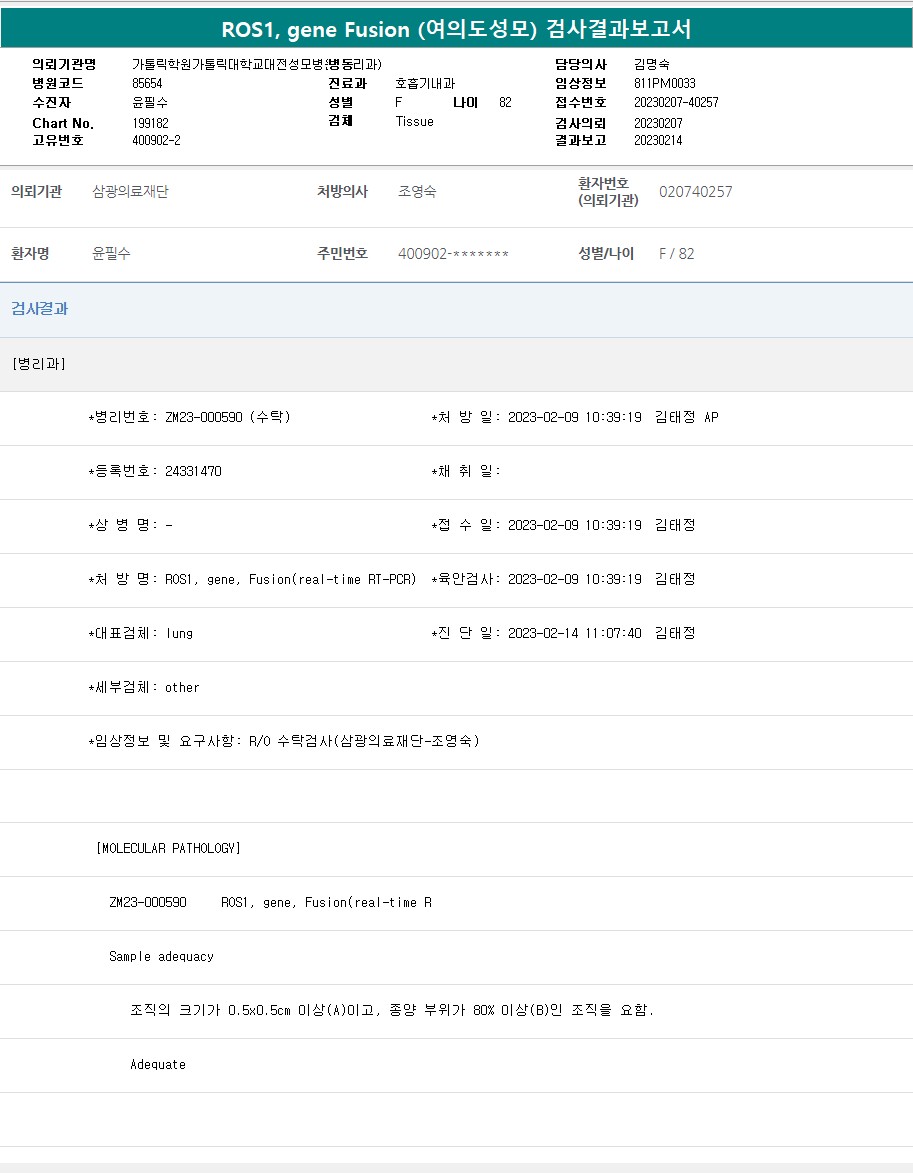This screenshot has height=1173, width=913.
Task: Click clinical info value 811PM0033
Action: click(x=664, y=83)
